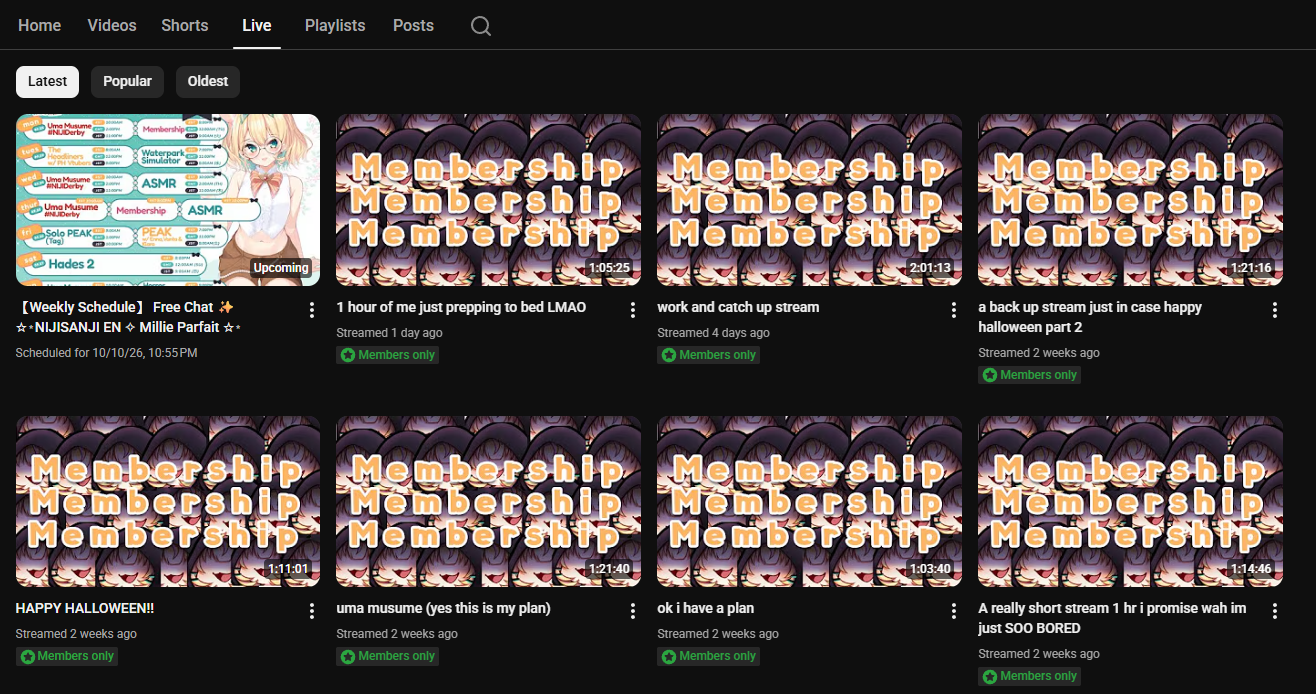
Task: Click Members only badge under 'A really short stream'
Action: 1030,676
